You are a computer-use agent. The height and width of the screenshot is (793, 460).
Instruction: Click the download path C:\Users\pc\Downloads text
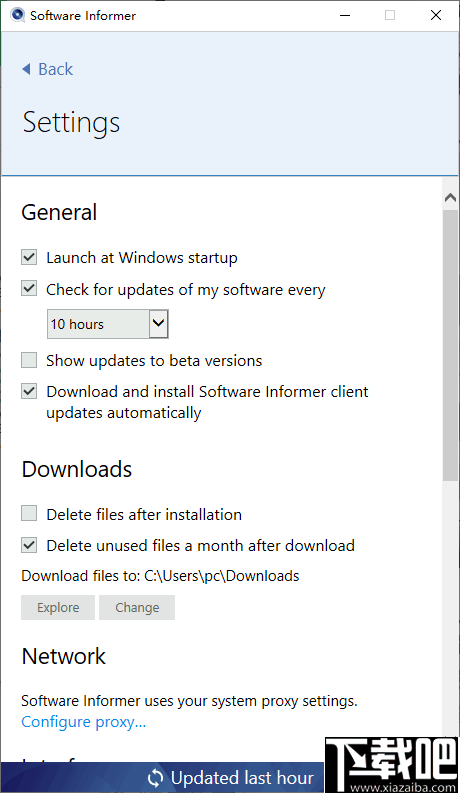222,576
